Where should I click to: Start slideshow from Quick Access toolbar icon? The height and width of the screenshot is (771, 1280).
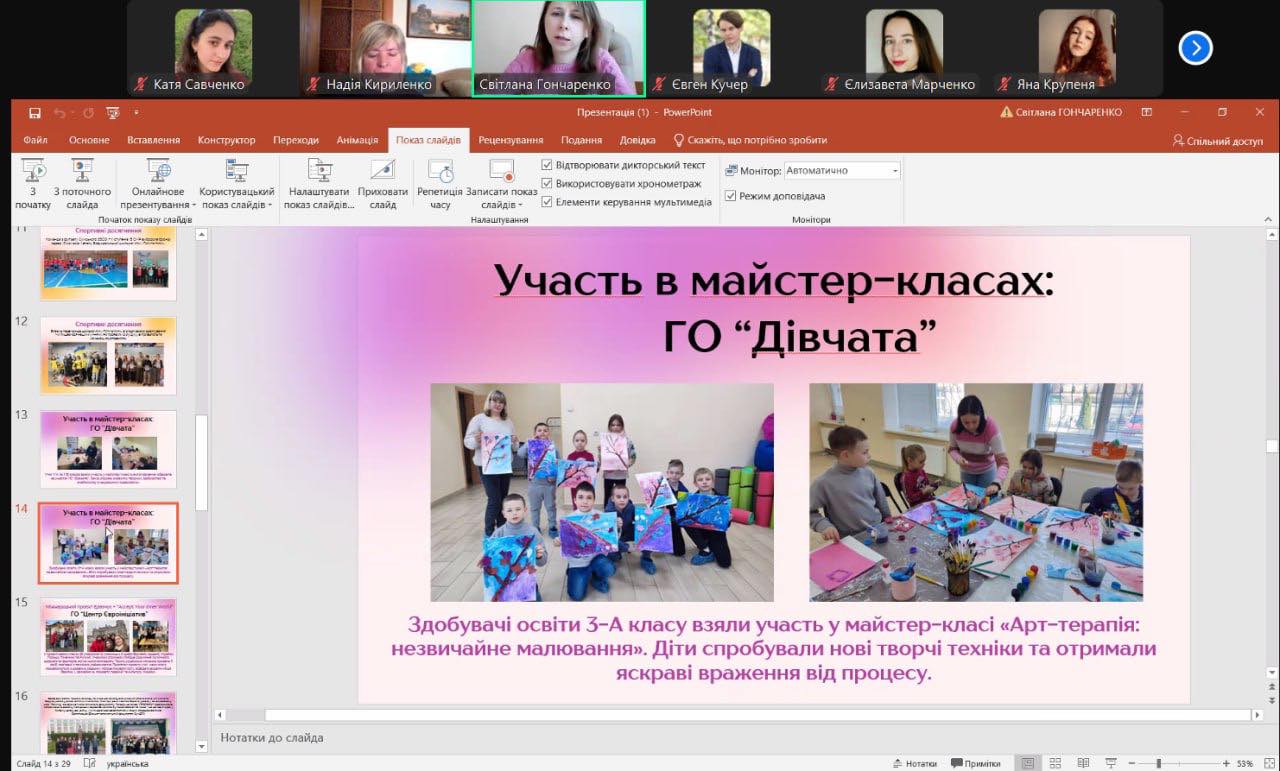111,113
